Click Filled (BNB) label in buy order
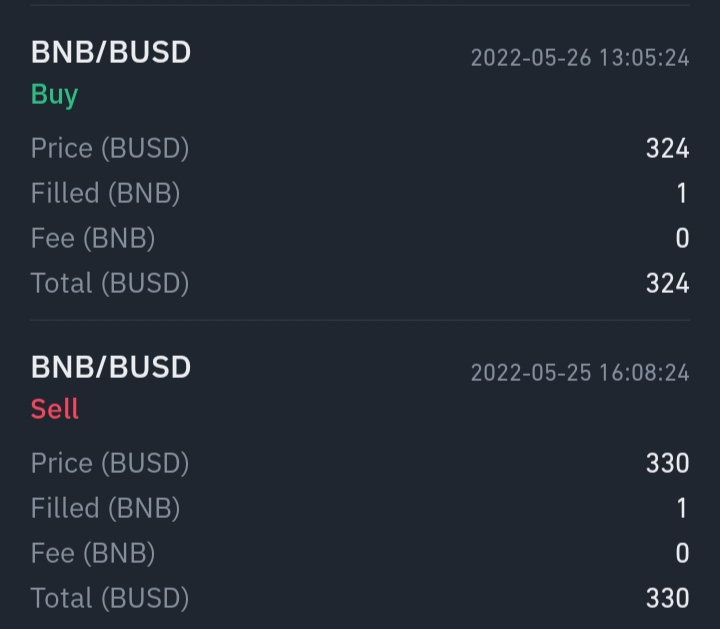 [105, 193]
